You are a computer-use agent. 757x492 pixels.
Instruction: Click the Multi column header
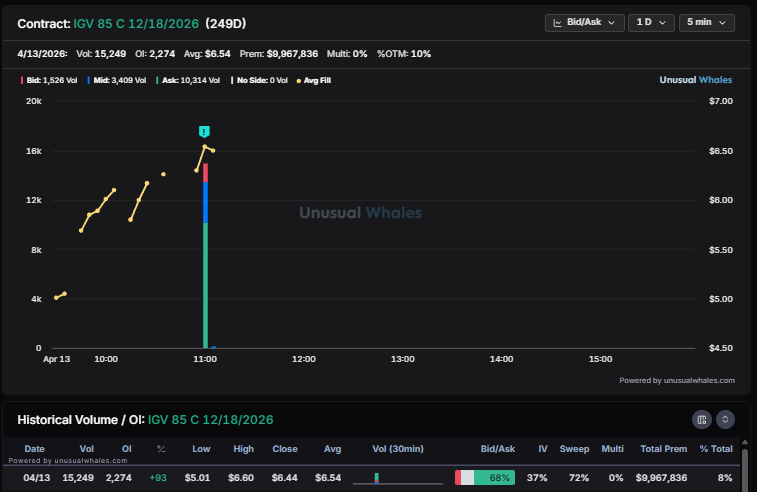612,449
